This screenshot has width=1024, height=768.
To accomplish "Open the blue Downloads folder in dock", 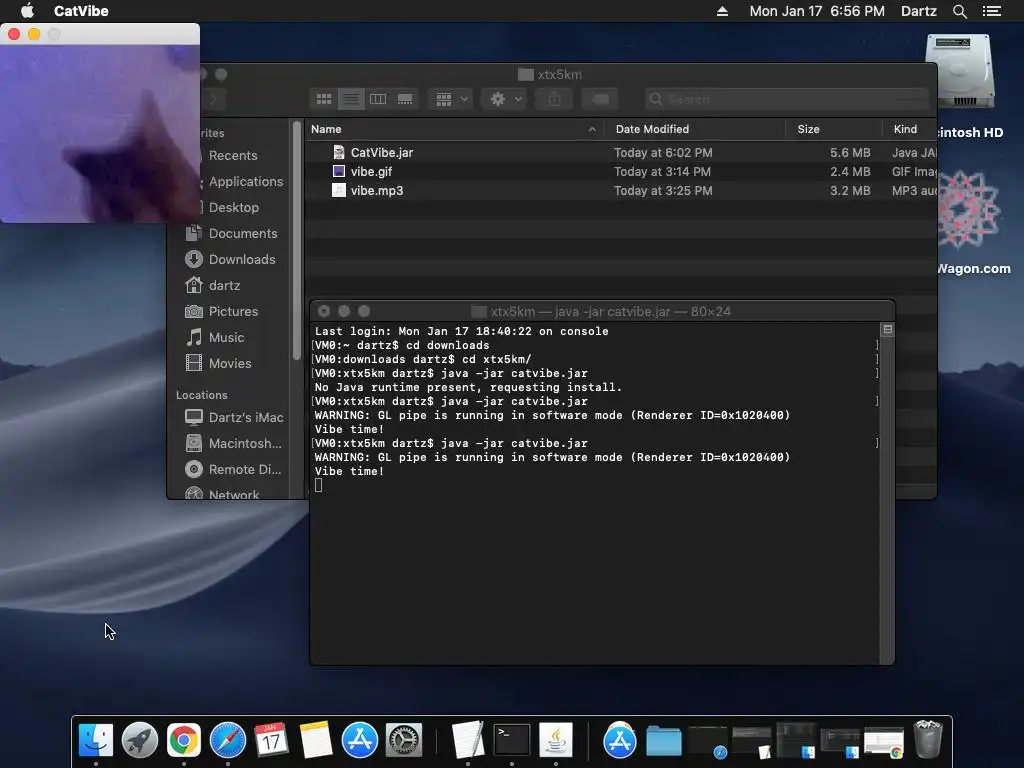I will [664, 741].
